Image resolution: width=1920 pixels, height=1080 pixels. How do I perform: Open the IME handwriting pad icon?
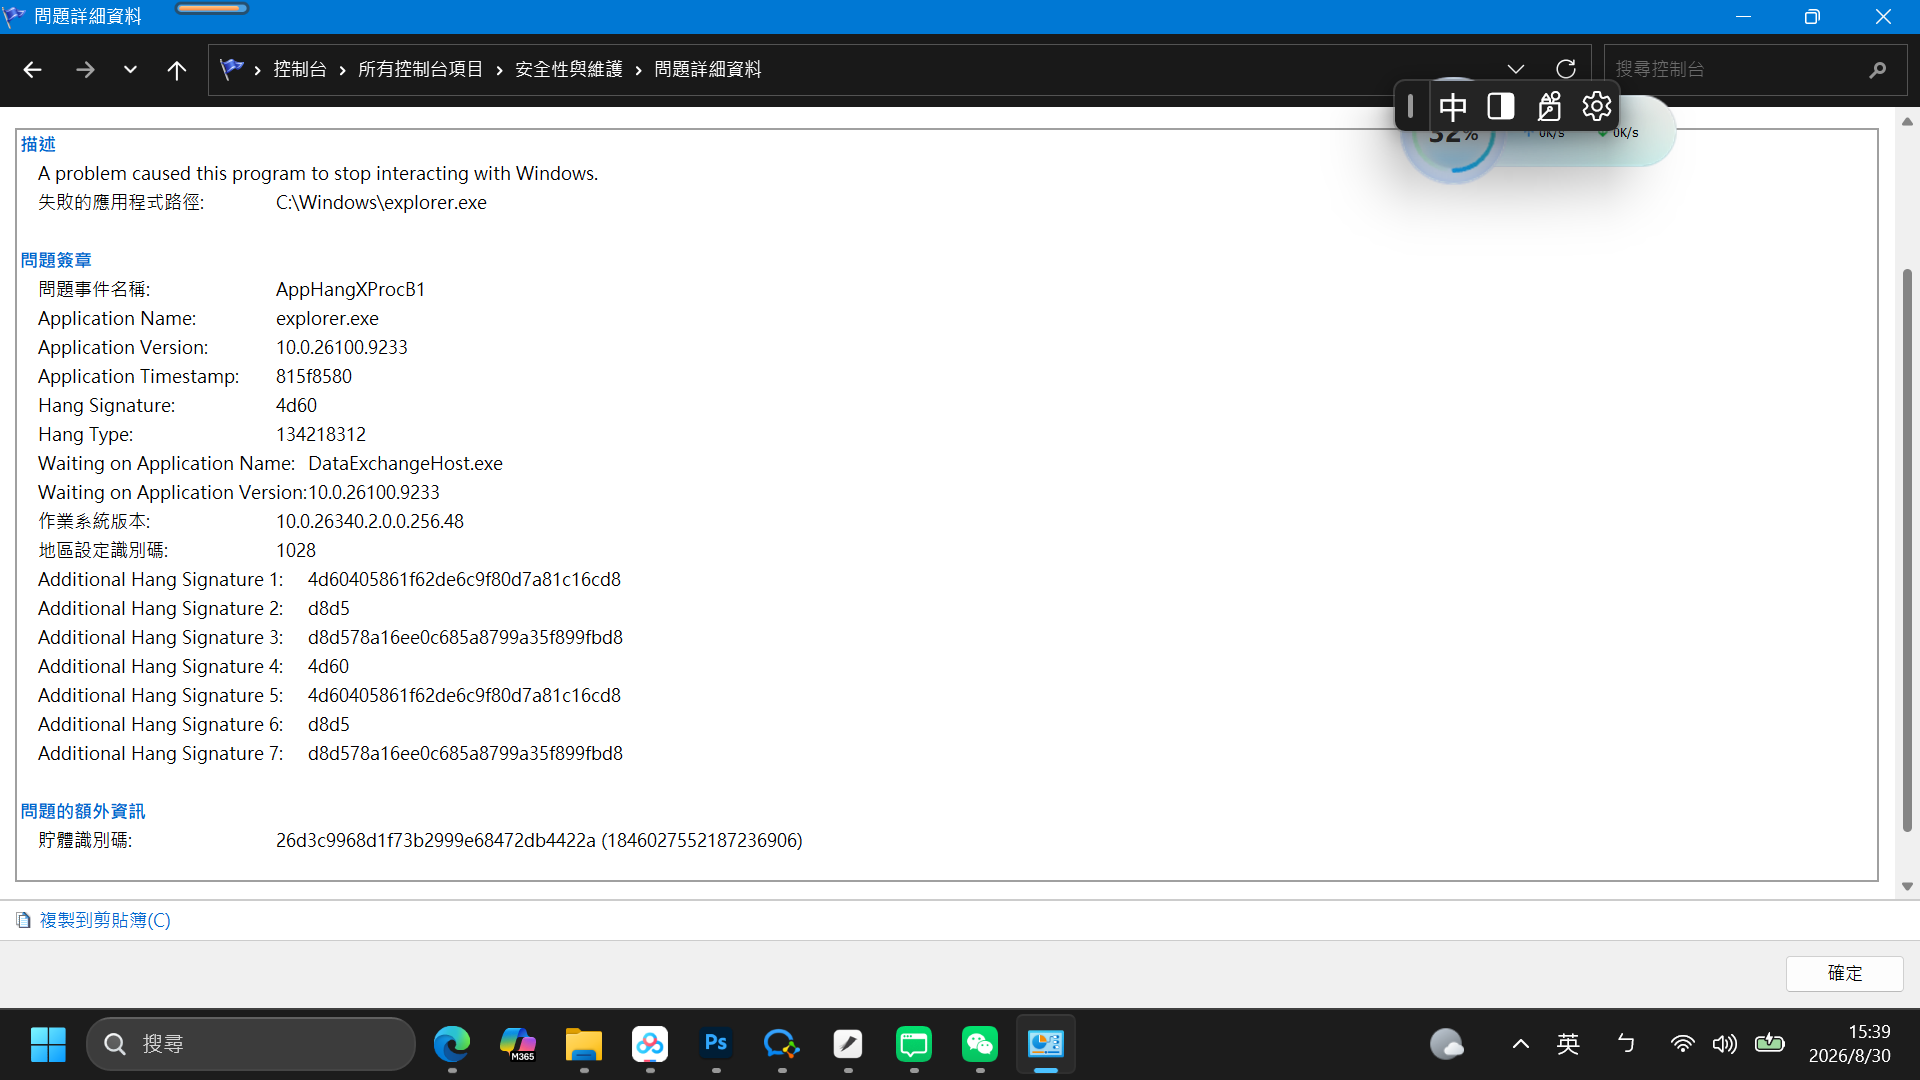point(1549,106)
